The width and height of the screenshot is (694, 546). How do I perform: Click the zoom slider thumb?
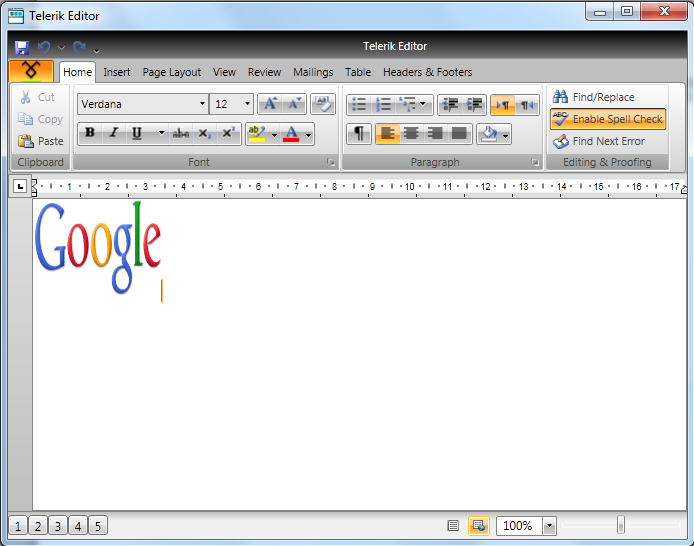(x=621, y=525)
